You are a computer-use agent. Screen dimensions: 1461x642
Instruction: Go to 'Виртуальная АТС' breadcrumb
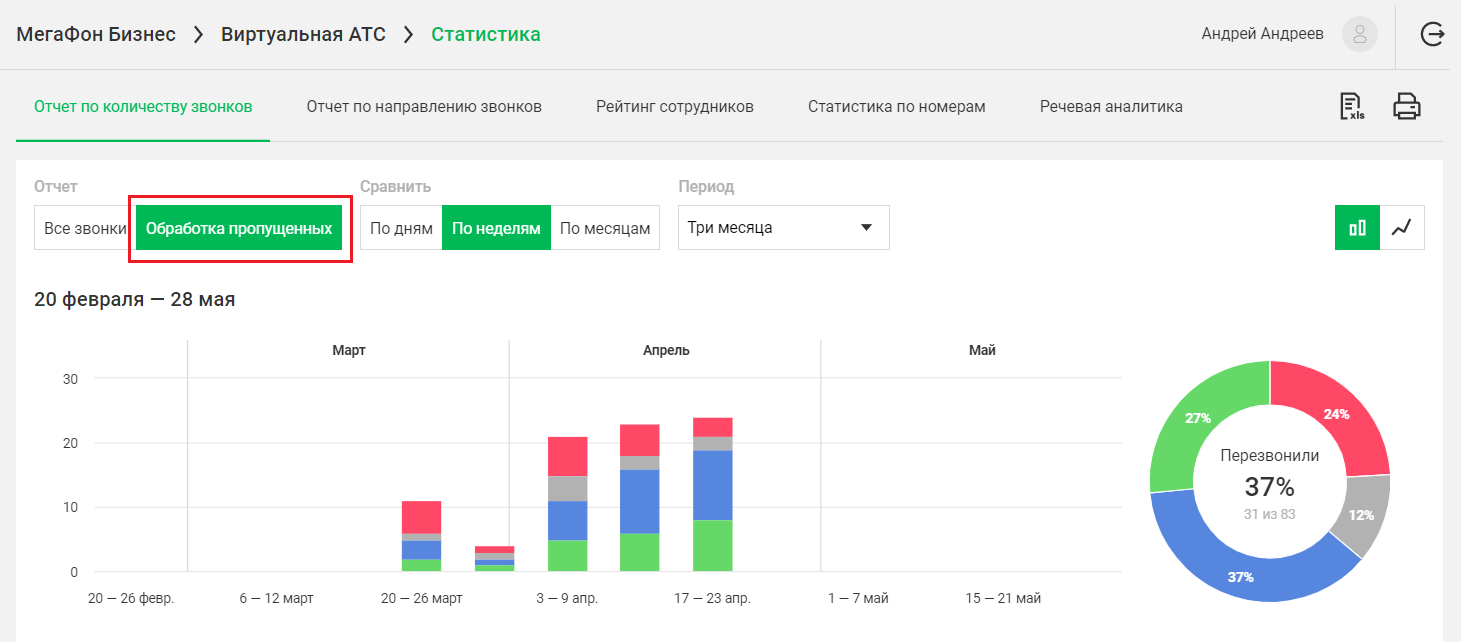pyautogui.click(x=303, y=34)
